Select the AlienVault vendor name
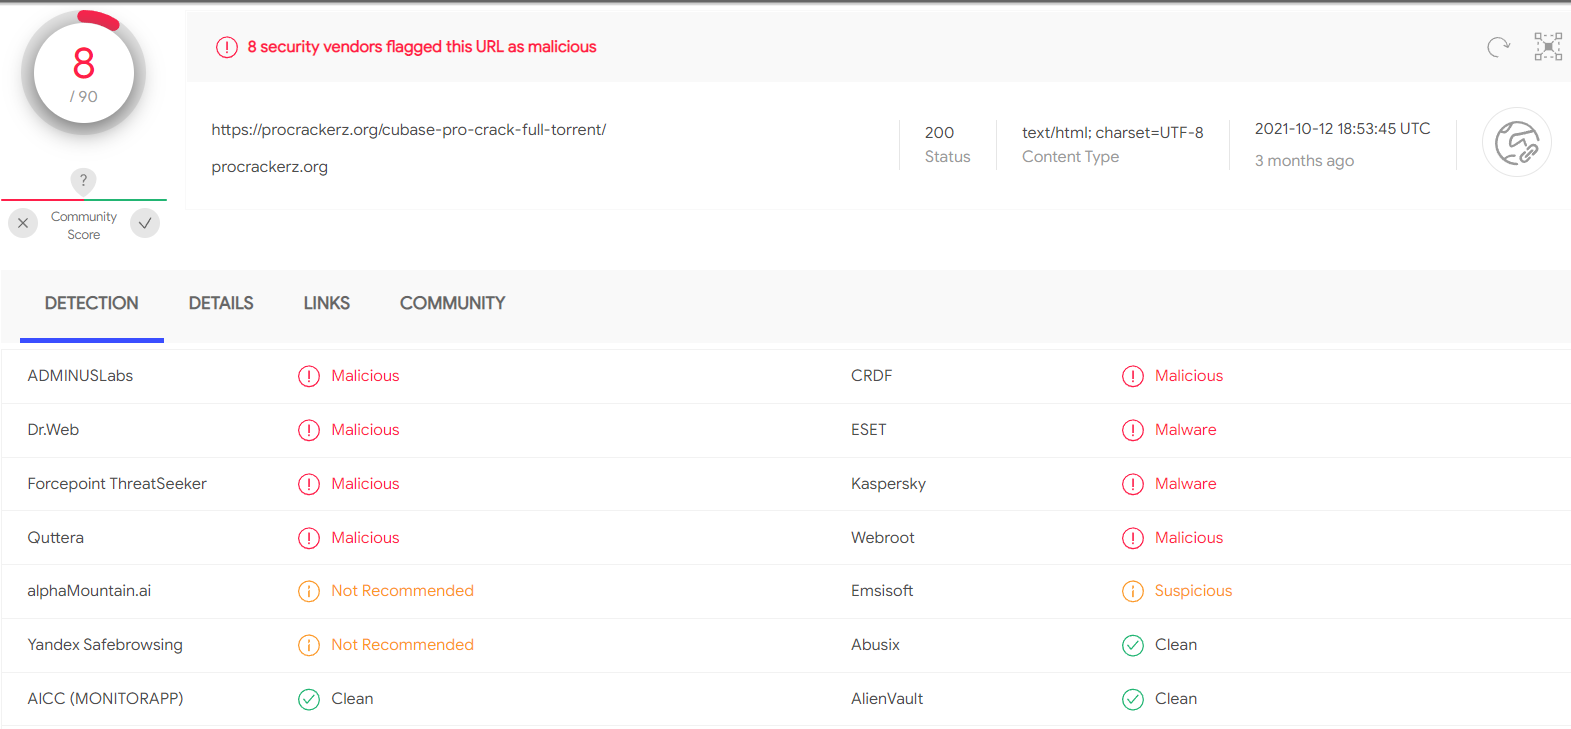 coord(887,699)
